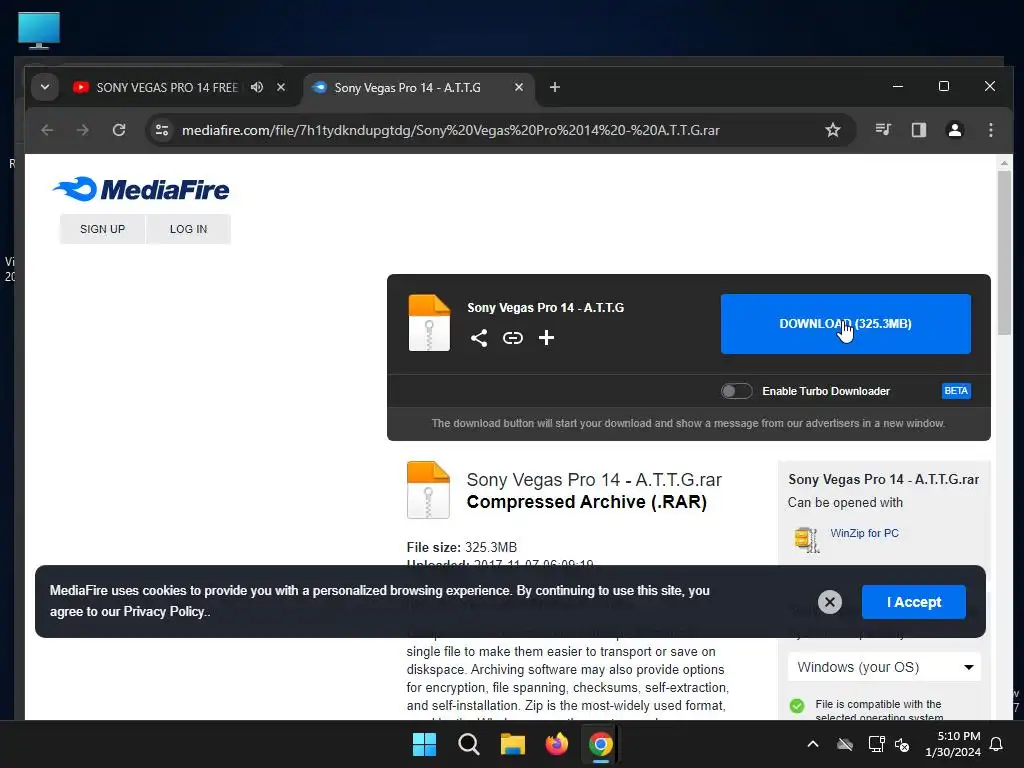Click orange archive icon in dark download panel
Image resolution: width=1024 pixels, height=768 pixels.
pos(429,323)
